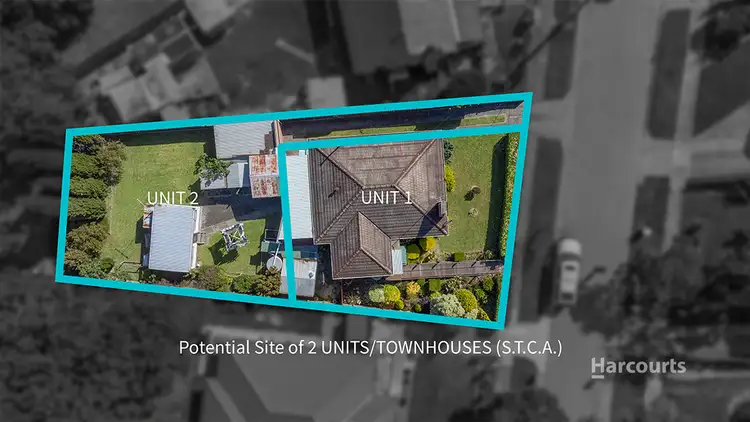This screenshot has height=422, width=750.
Task: Click the white car parked on street
Action: pyautogui.click(x=568, y=270)
